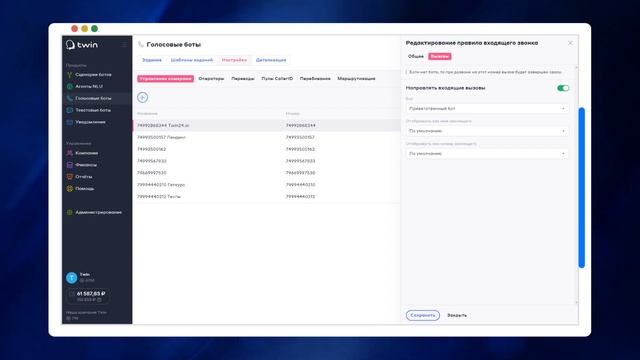This screenshot has height=360, width=640.
Task: Open the caller number display dropdown
Action: pos(487,153)
